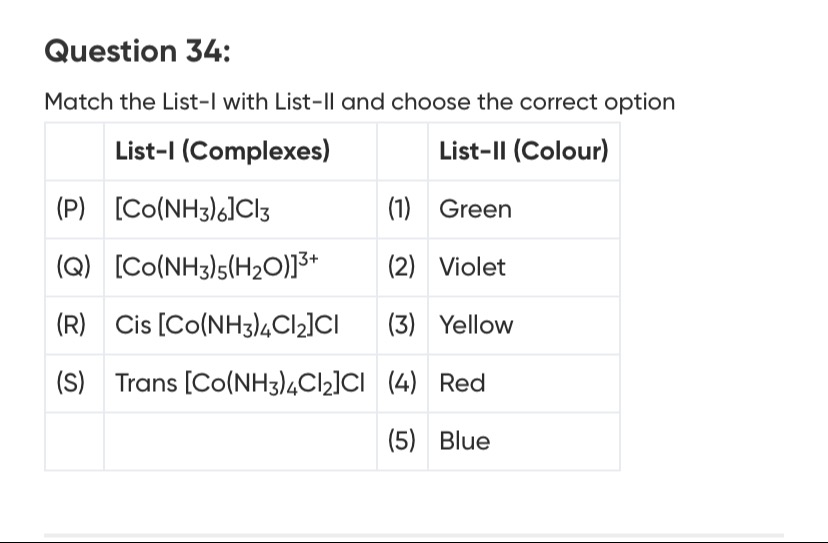Choose the Violet colour cell
Viewport: 828px width, 543px height.
pyautogui.click(x=473, y=268)
